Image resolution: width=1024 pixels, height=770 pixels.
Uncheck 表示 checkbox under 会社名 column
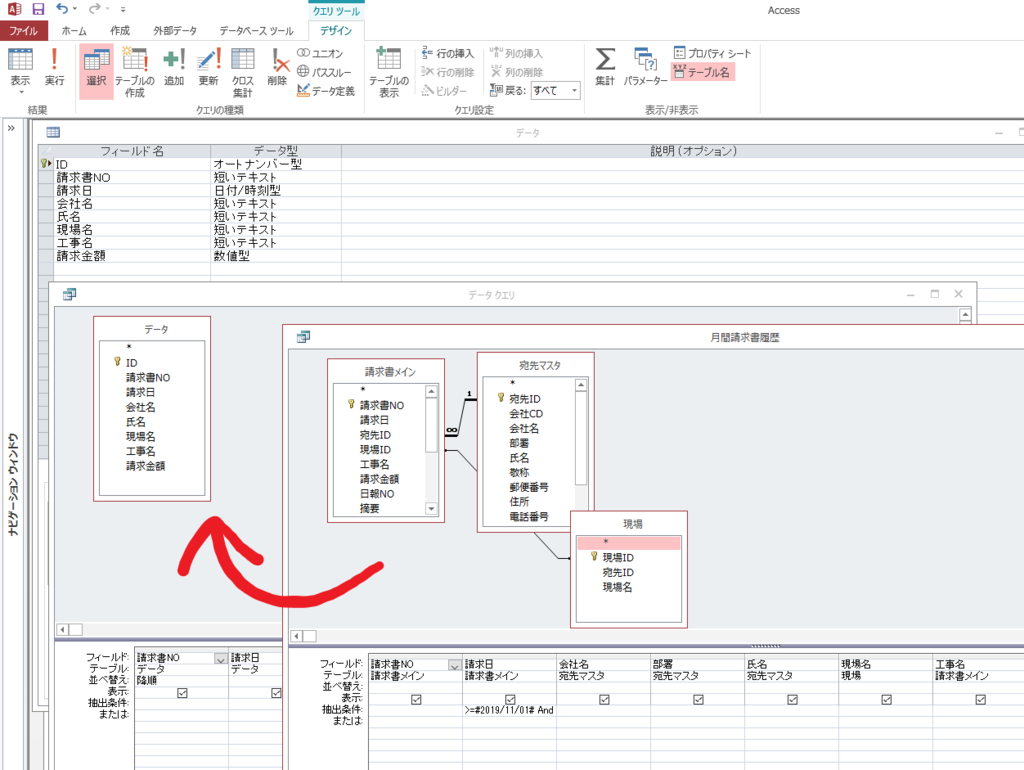point(604,699)
